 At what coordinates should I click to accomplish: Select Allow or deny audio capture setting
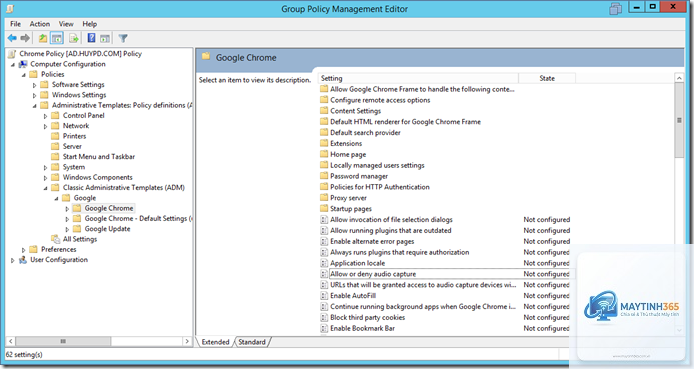point(373,274)
